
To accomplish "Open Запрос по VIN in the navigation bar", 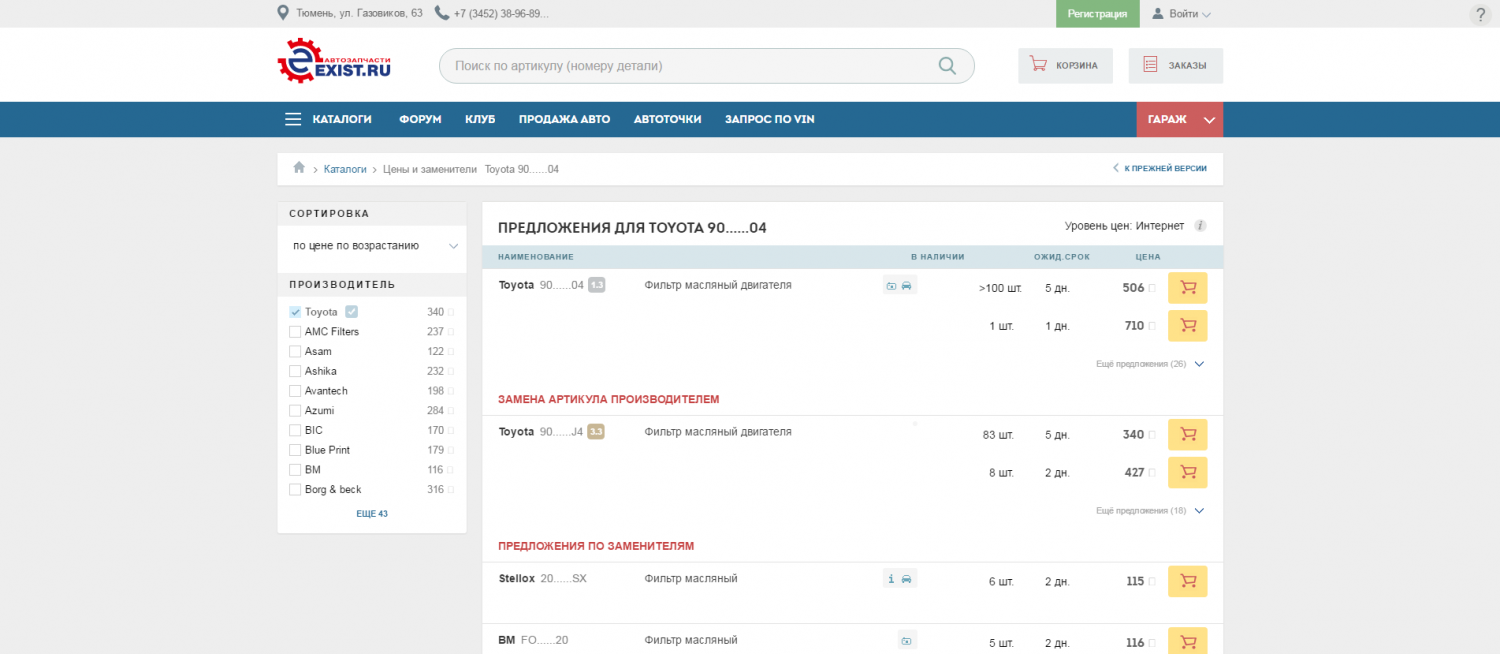I will pos(770,119).
